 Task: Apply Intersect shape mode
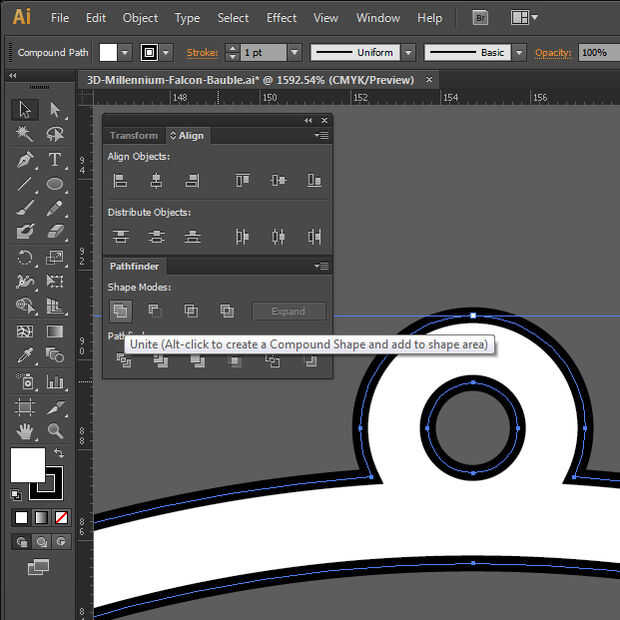[191, 311]
